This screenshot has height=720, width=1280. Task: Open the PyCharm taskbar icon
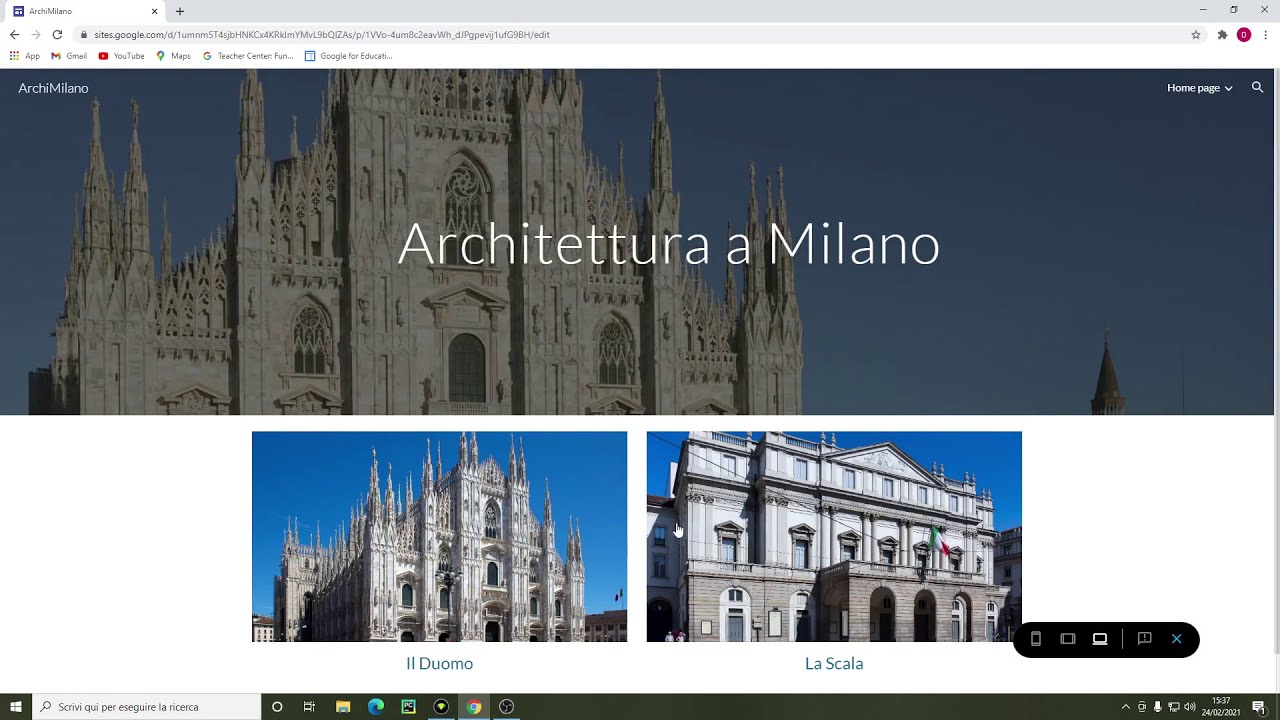click(408, 707)
